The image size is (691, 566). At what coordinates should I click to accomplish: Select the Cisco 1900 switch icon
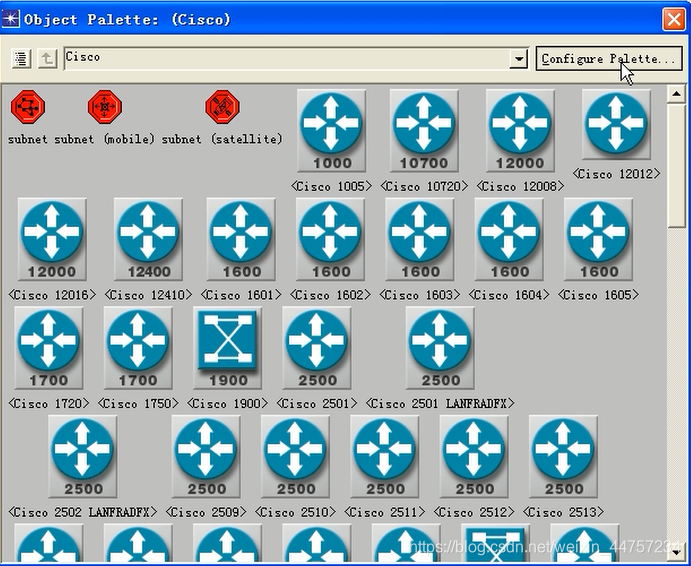pyautogui.click(x=227, y=348)
